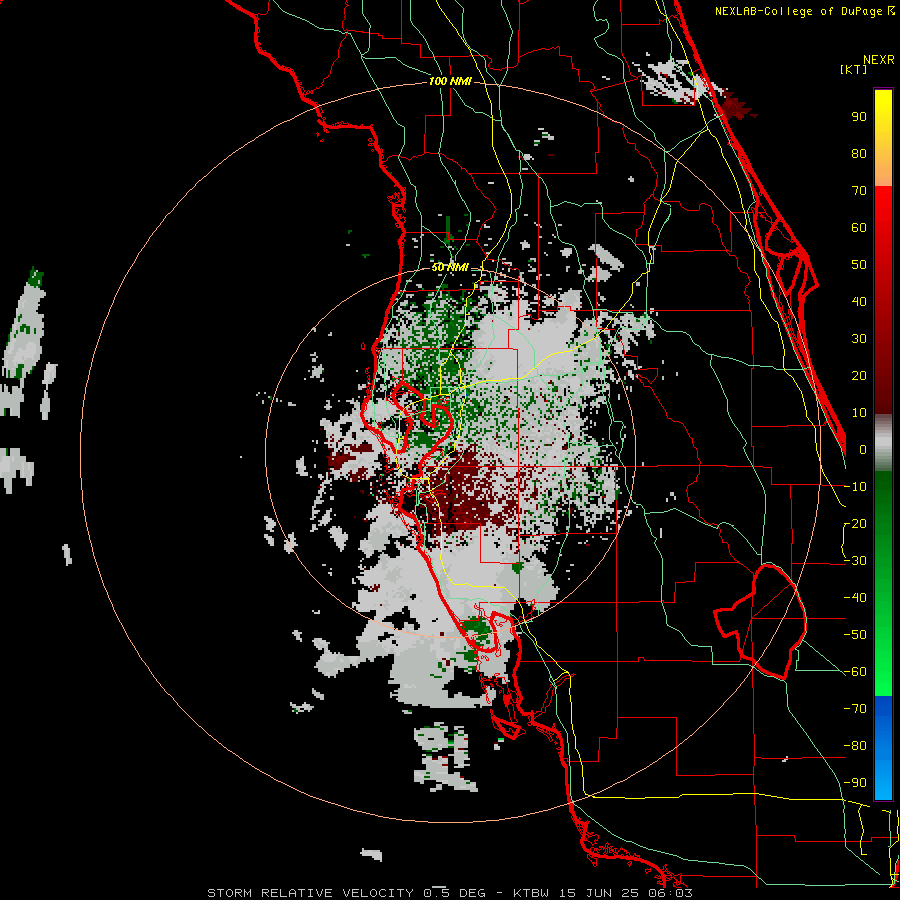The width and height of the screenshot is (900, 900).
Task: Click the 50 NMI range ring label
Action: pyautogui.click(x=450, y=267)
